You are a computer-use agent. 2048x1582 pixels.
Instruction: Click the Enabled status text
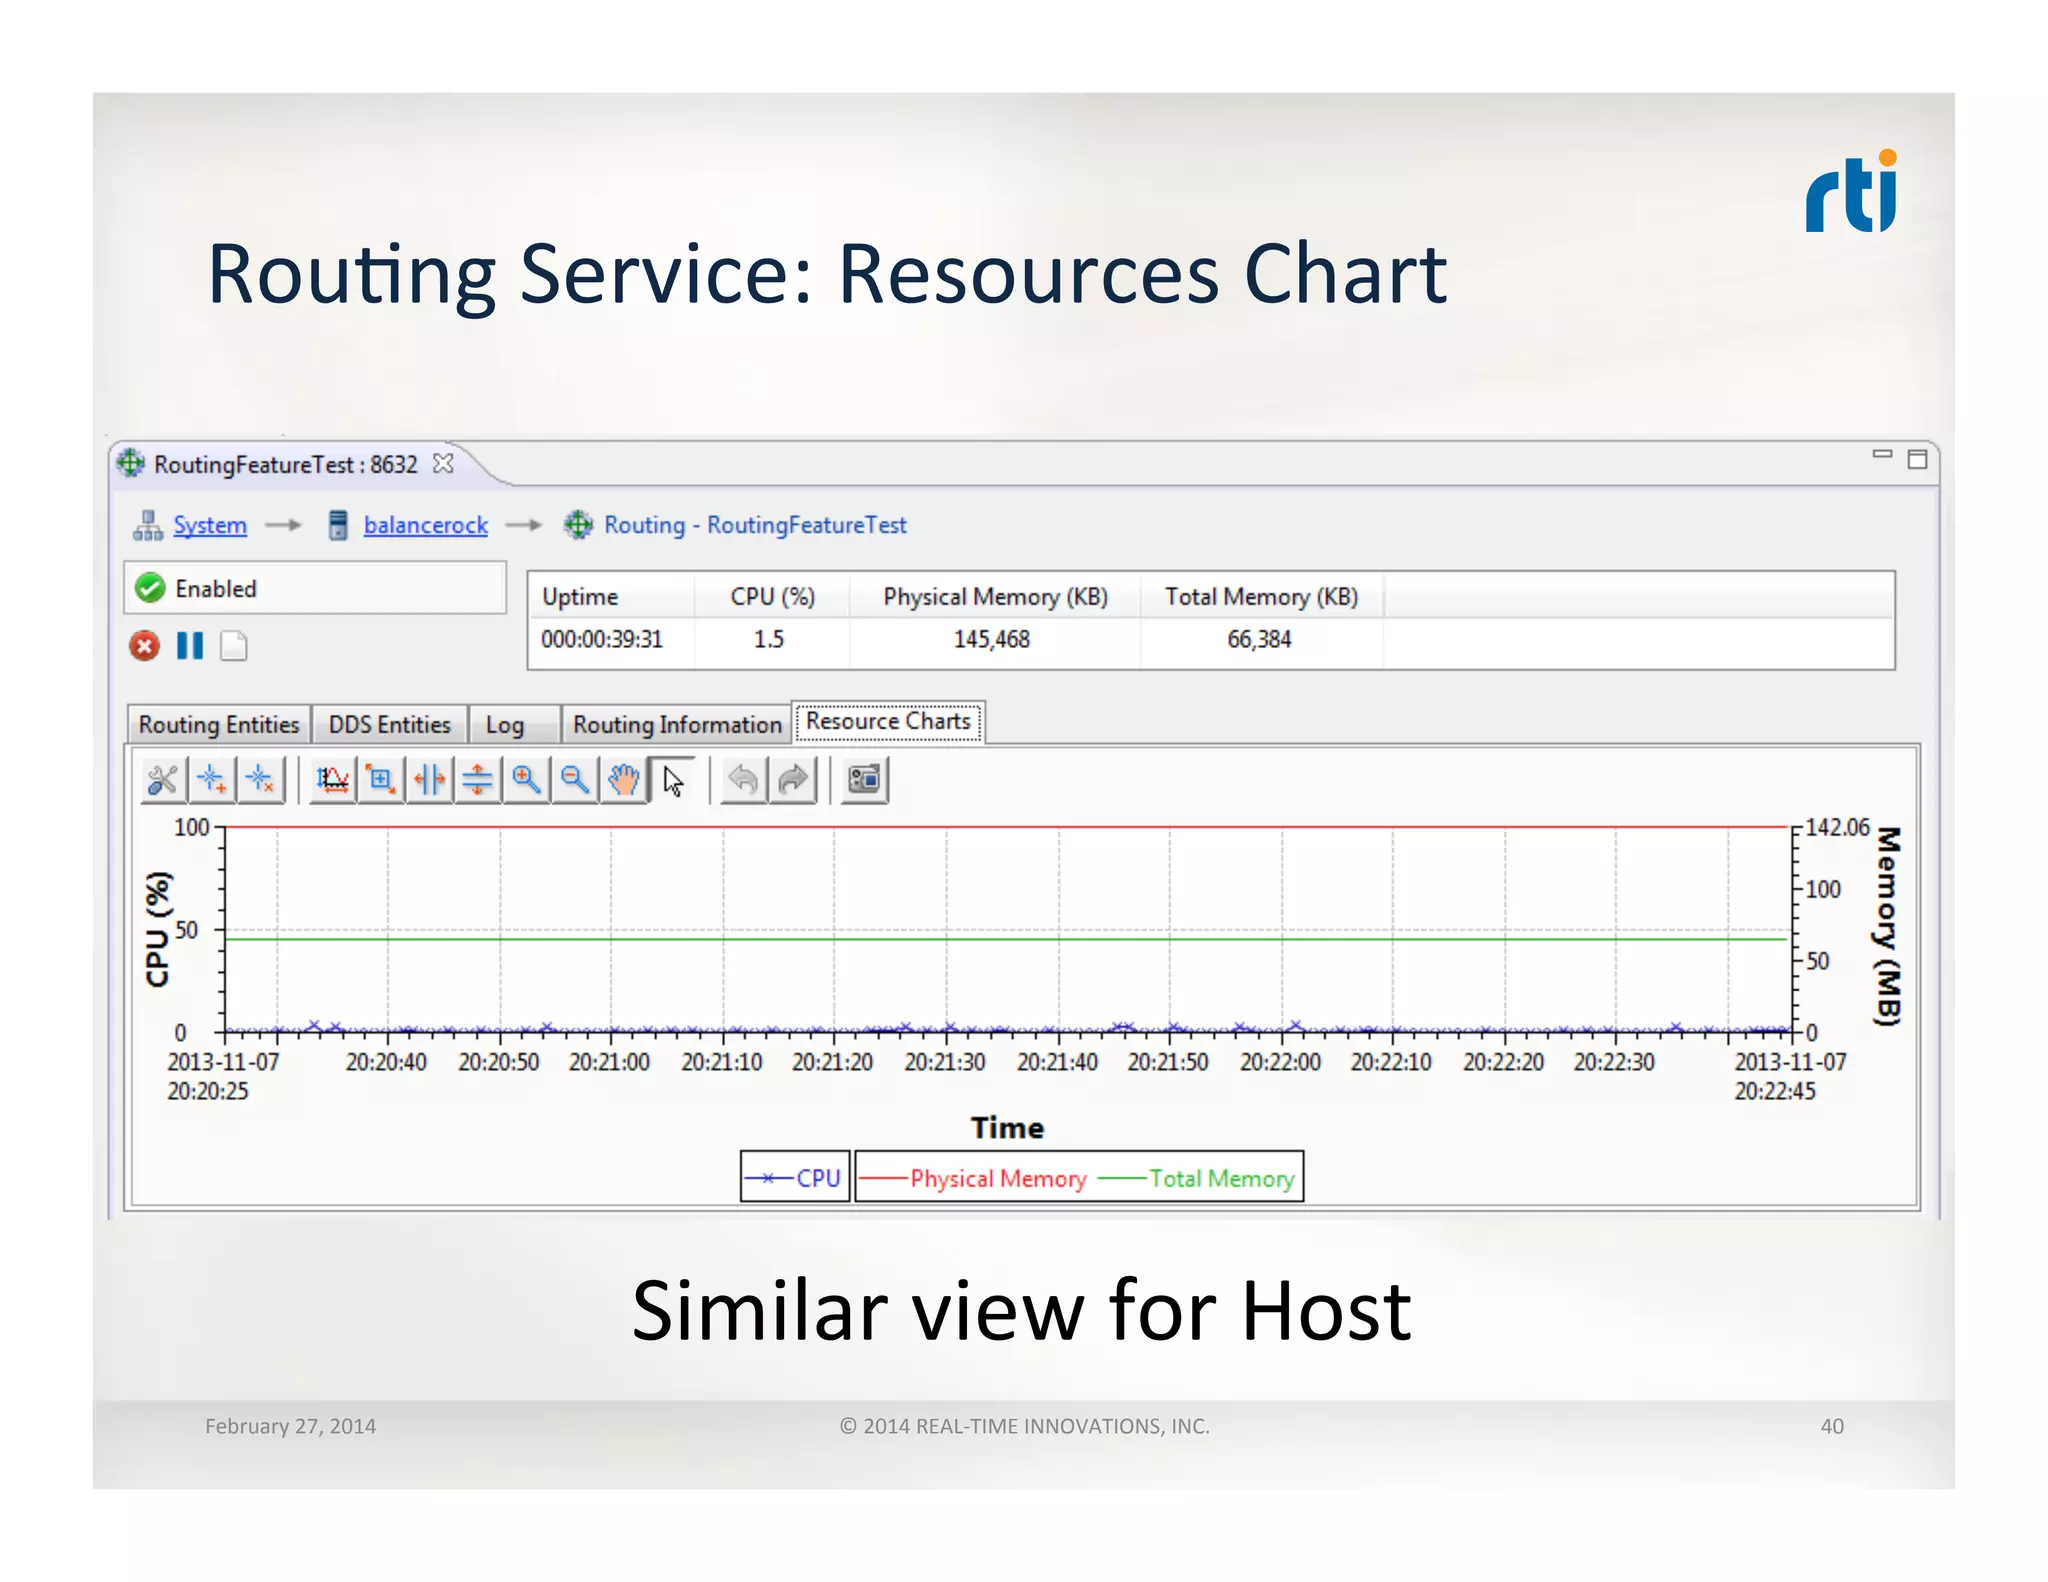[216, 589]
